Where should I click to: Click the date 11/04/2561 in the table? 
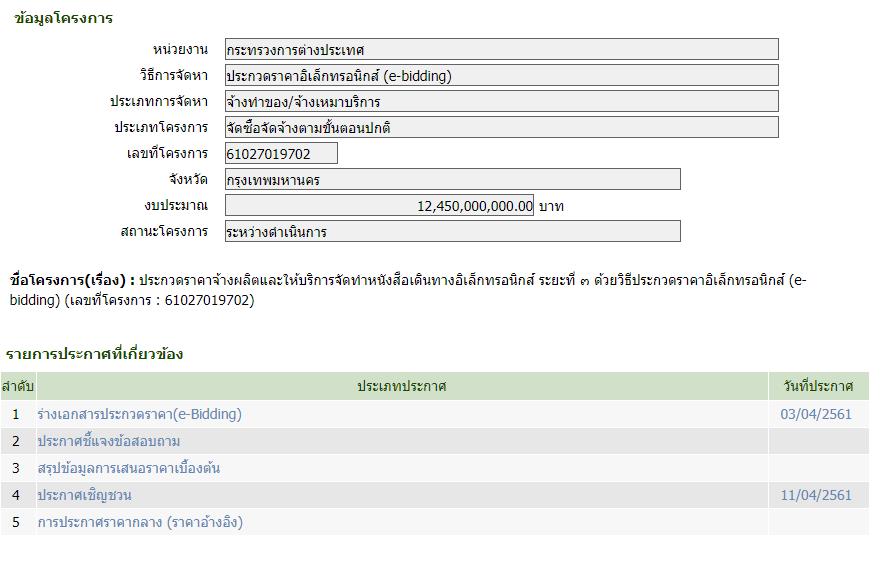[x=816, y=495]
